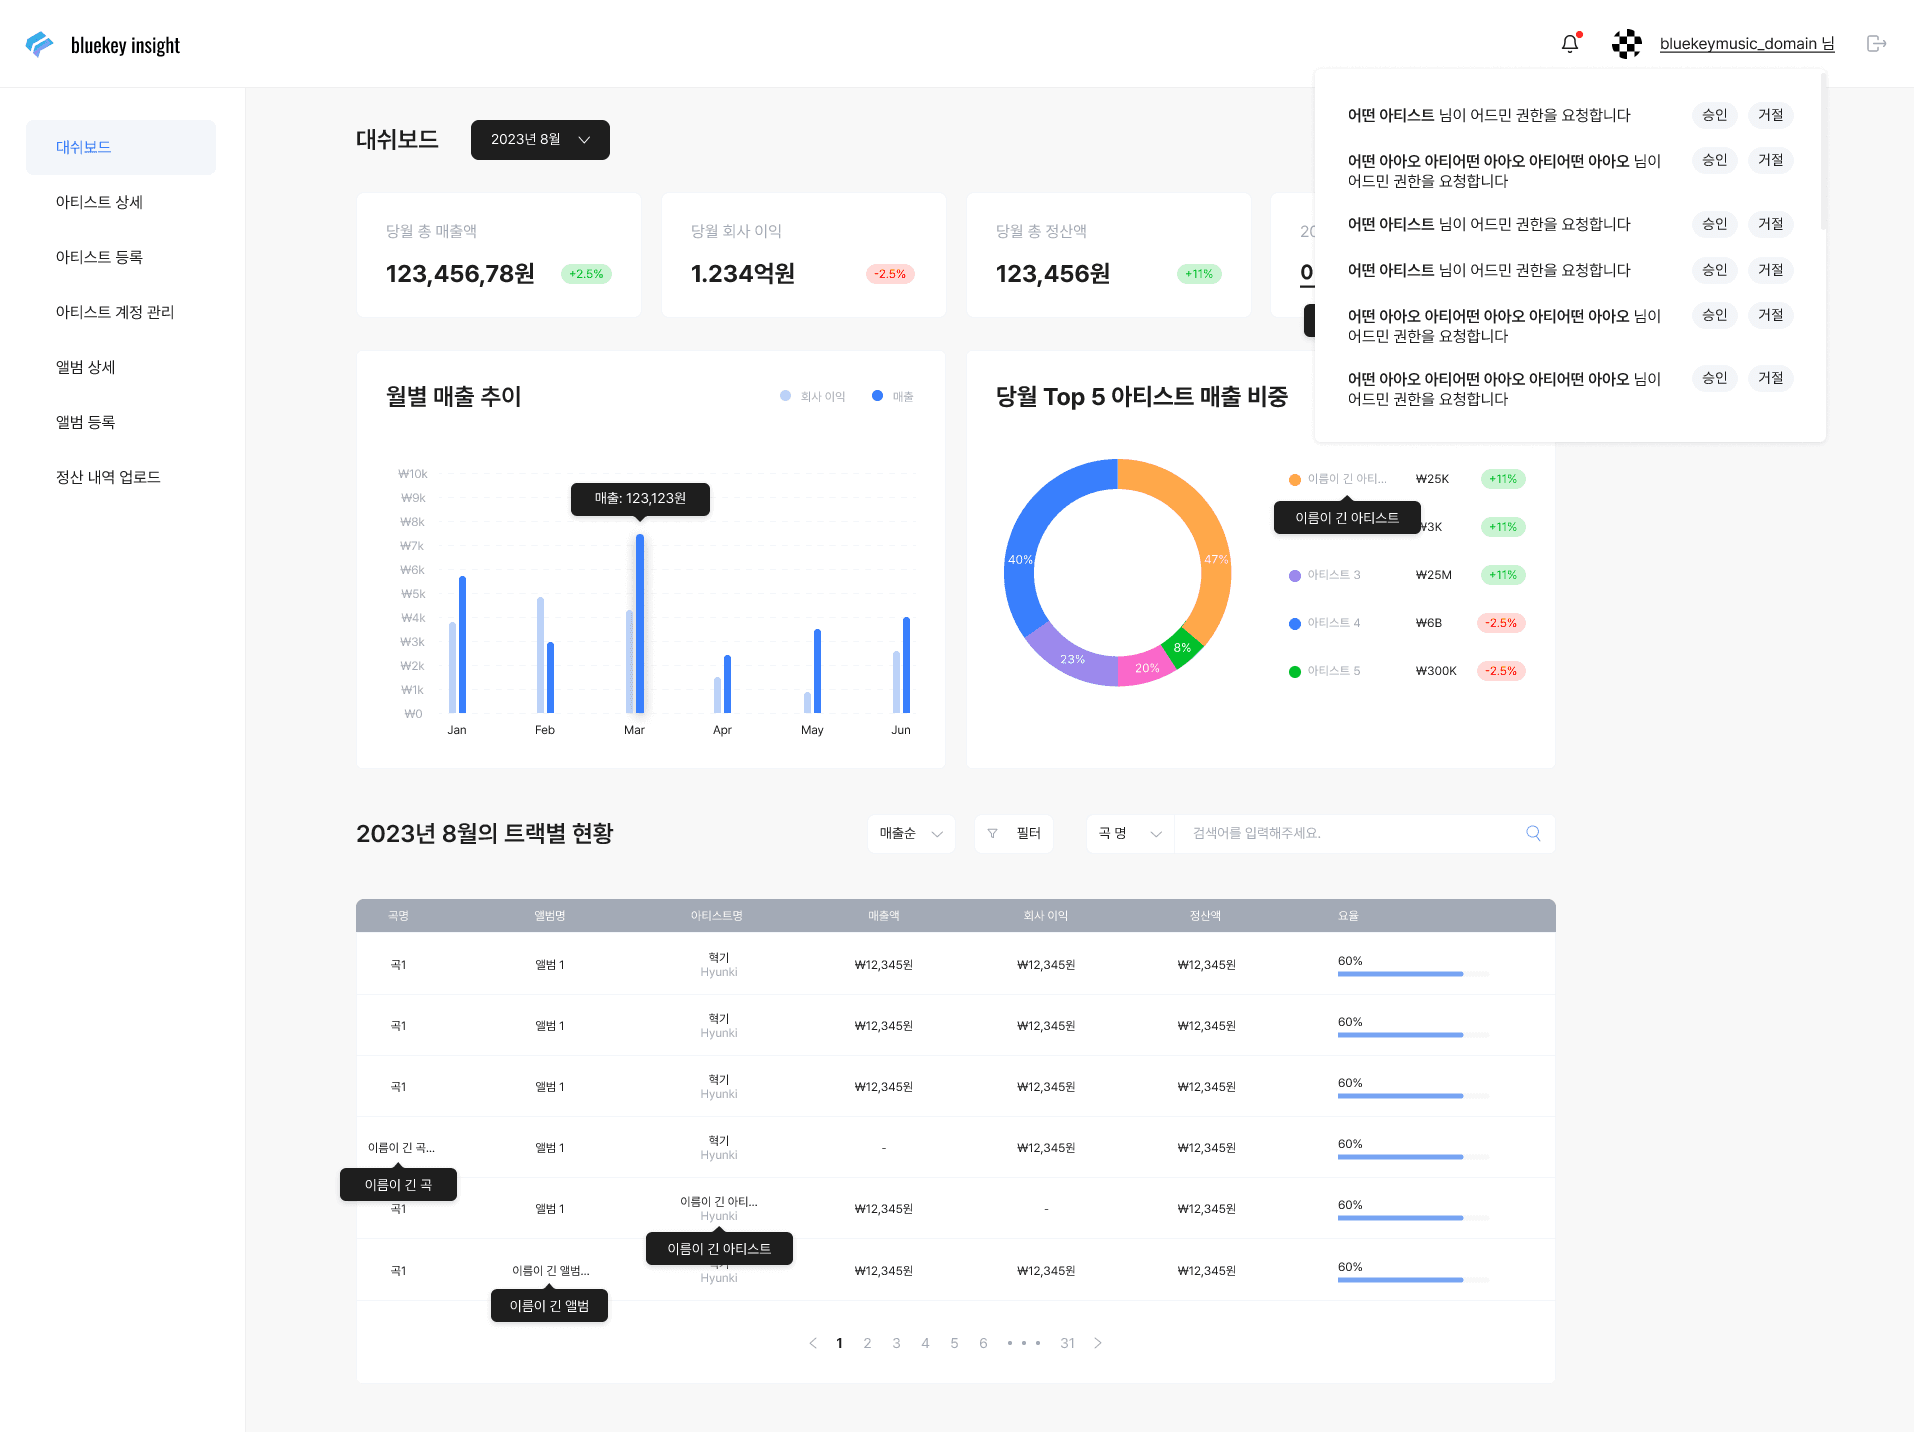Open the 곡 명 search type dropdown

coord(1130,834)
